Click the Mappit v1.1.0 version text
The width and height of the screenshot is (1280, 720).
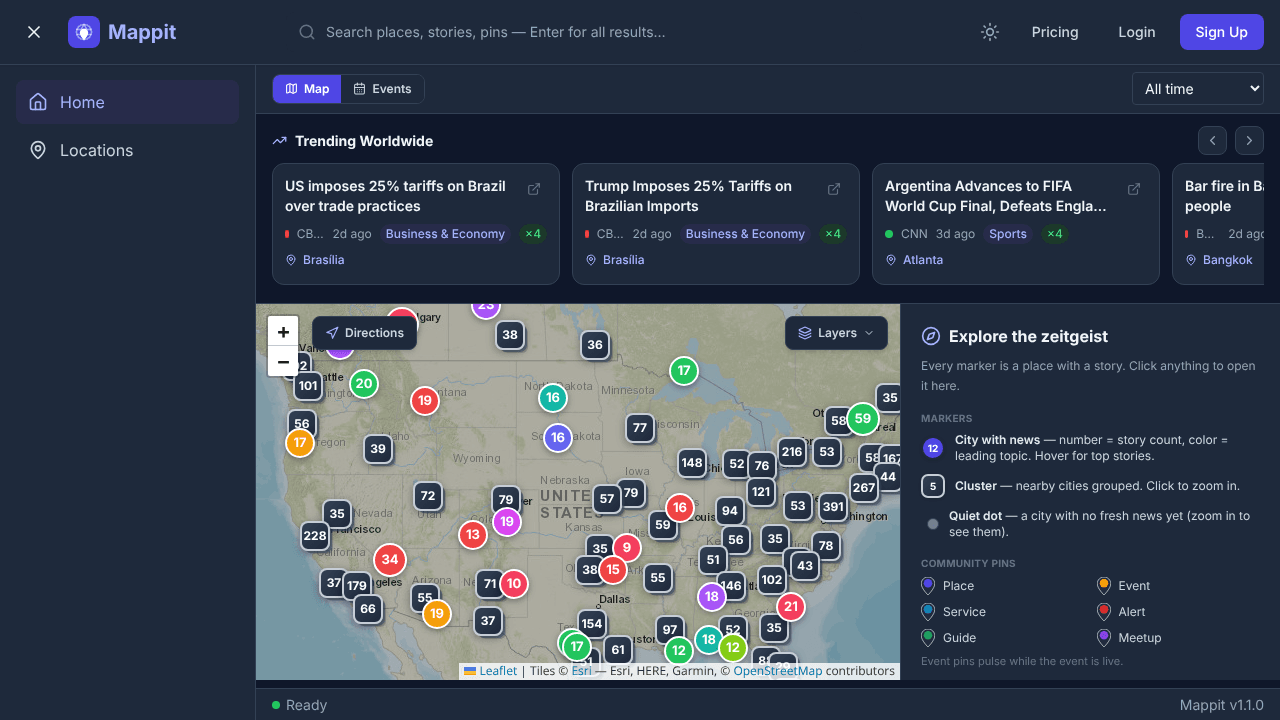pos(1222,705)
